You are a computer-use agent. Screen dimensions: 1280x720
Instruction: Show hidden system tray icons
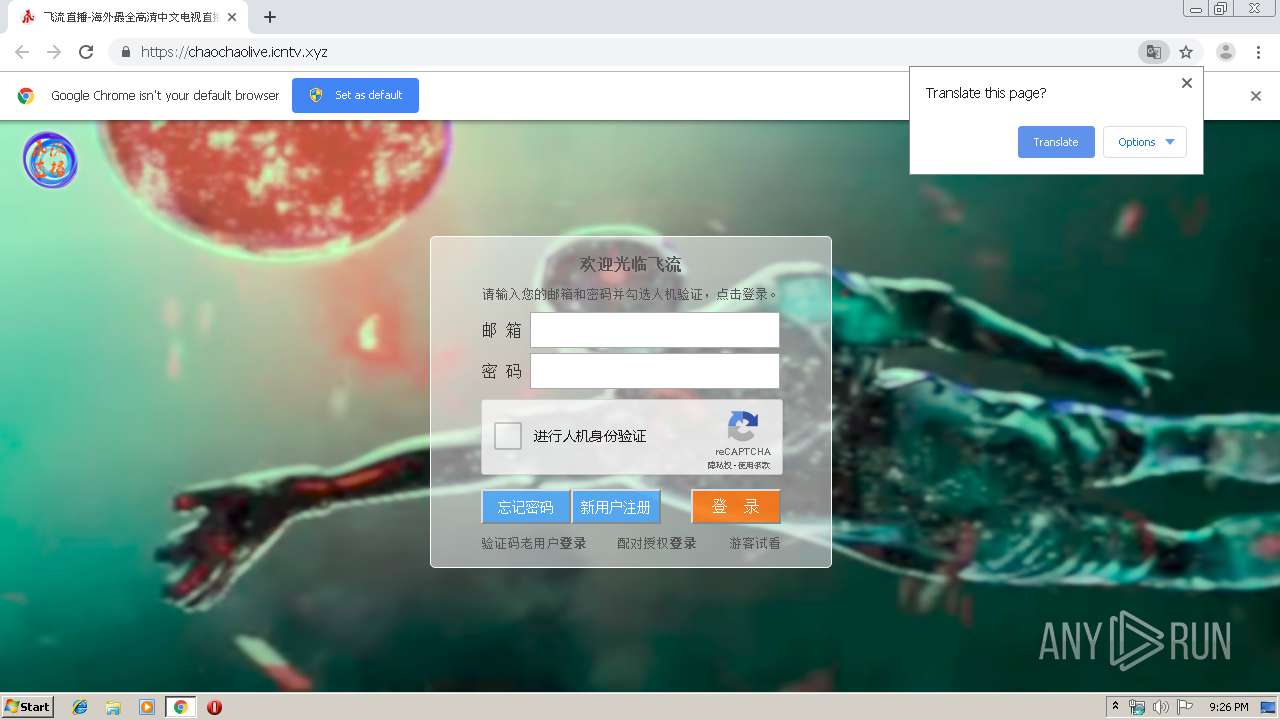[1115, 707]
